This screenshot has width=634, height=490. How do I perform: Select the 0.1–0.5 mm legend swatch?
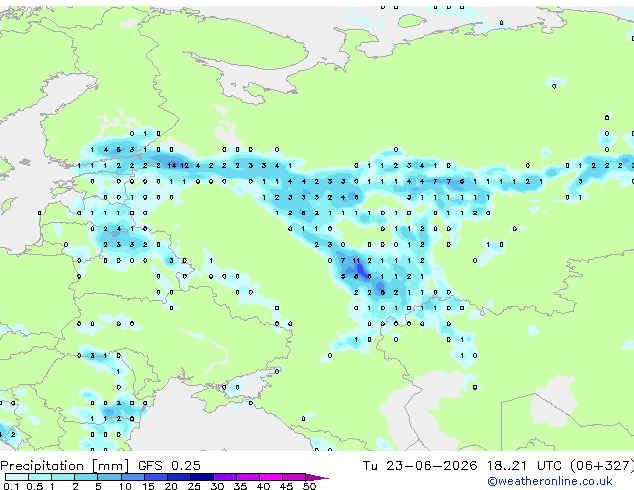(17, 477)
